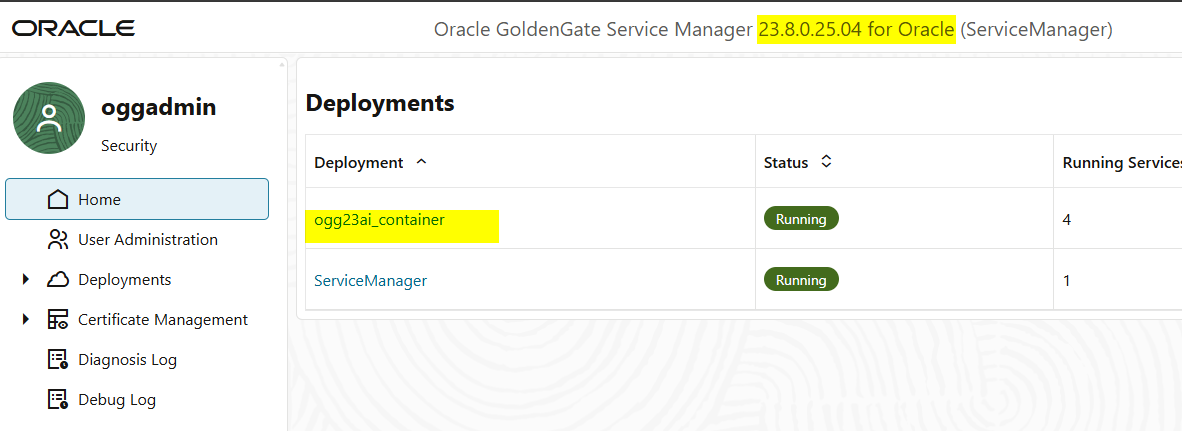Click the oggadmin user avatar

click(48, 118)
